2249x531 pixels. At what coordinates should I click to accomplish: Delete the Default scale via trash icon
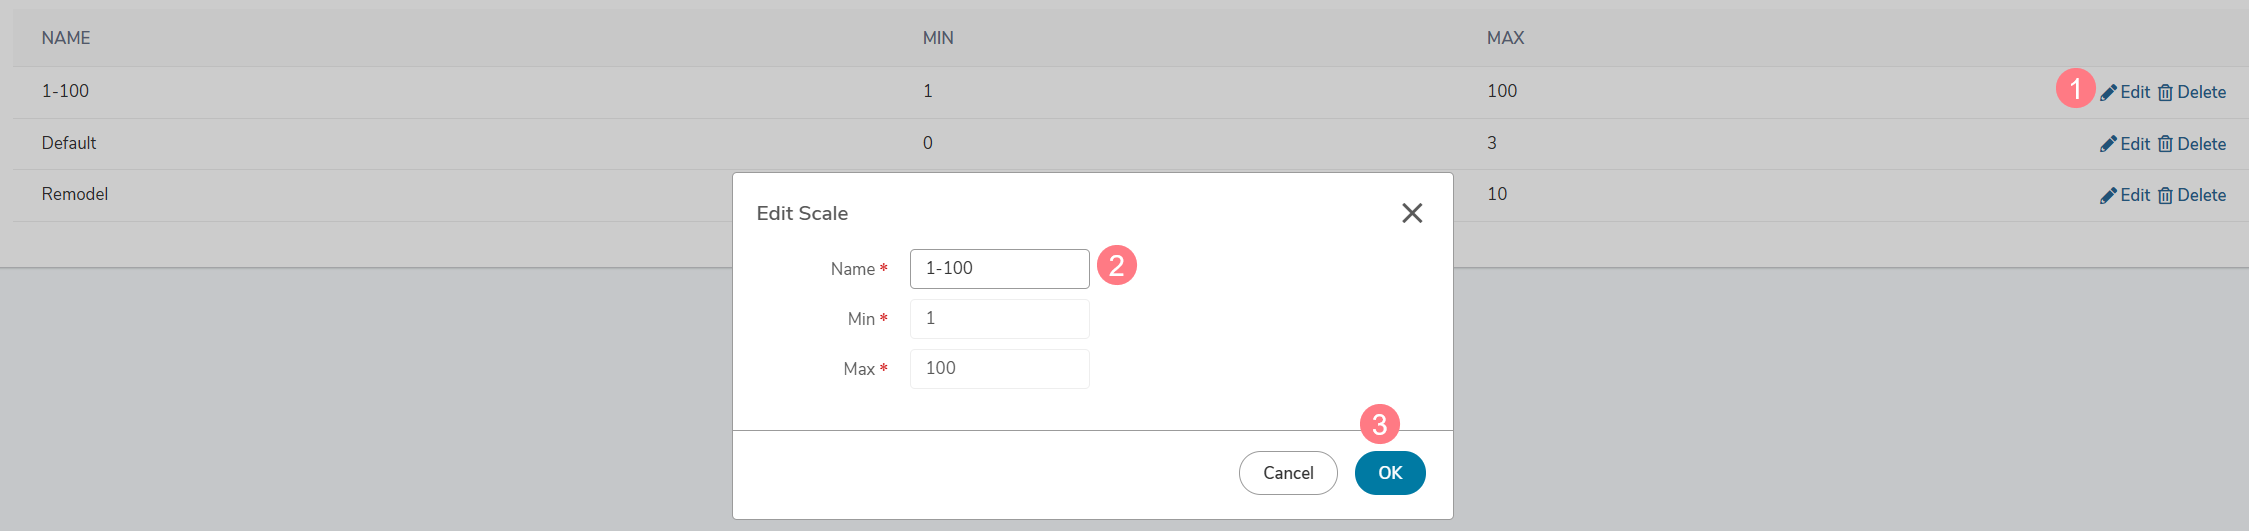tap(2165, 144)
